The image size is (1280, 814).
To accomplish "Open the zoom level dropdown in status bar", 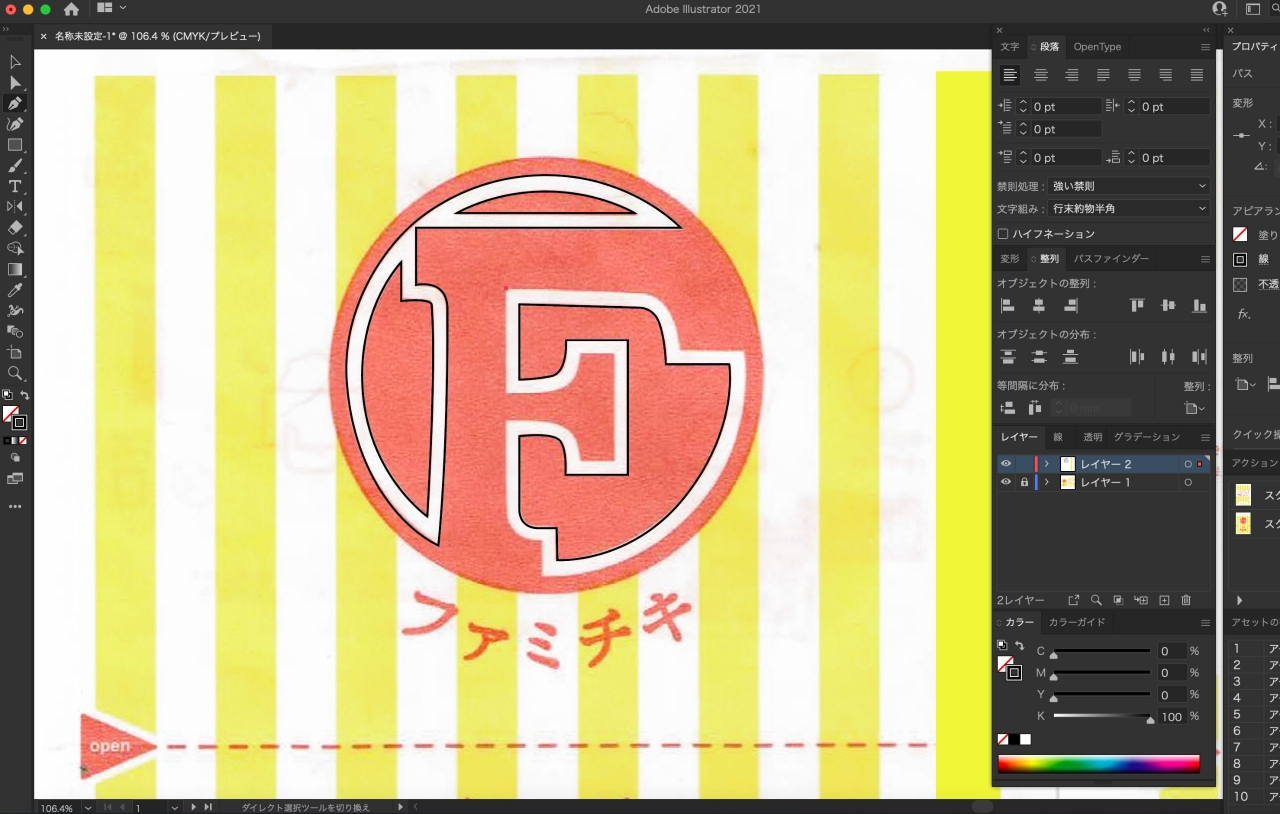I will (x=88, y=807).
